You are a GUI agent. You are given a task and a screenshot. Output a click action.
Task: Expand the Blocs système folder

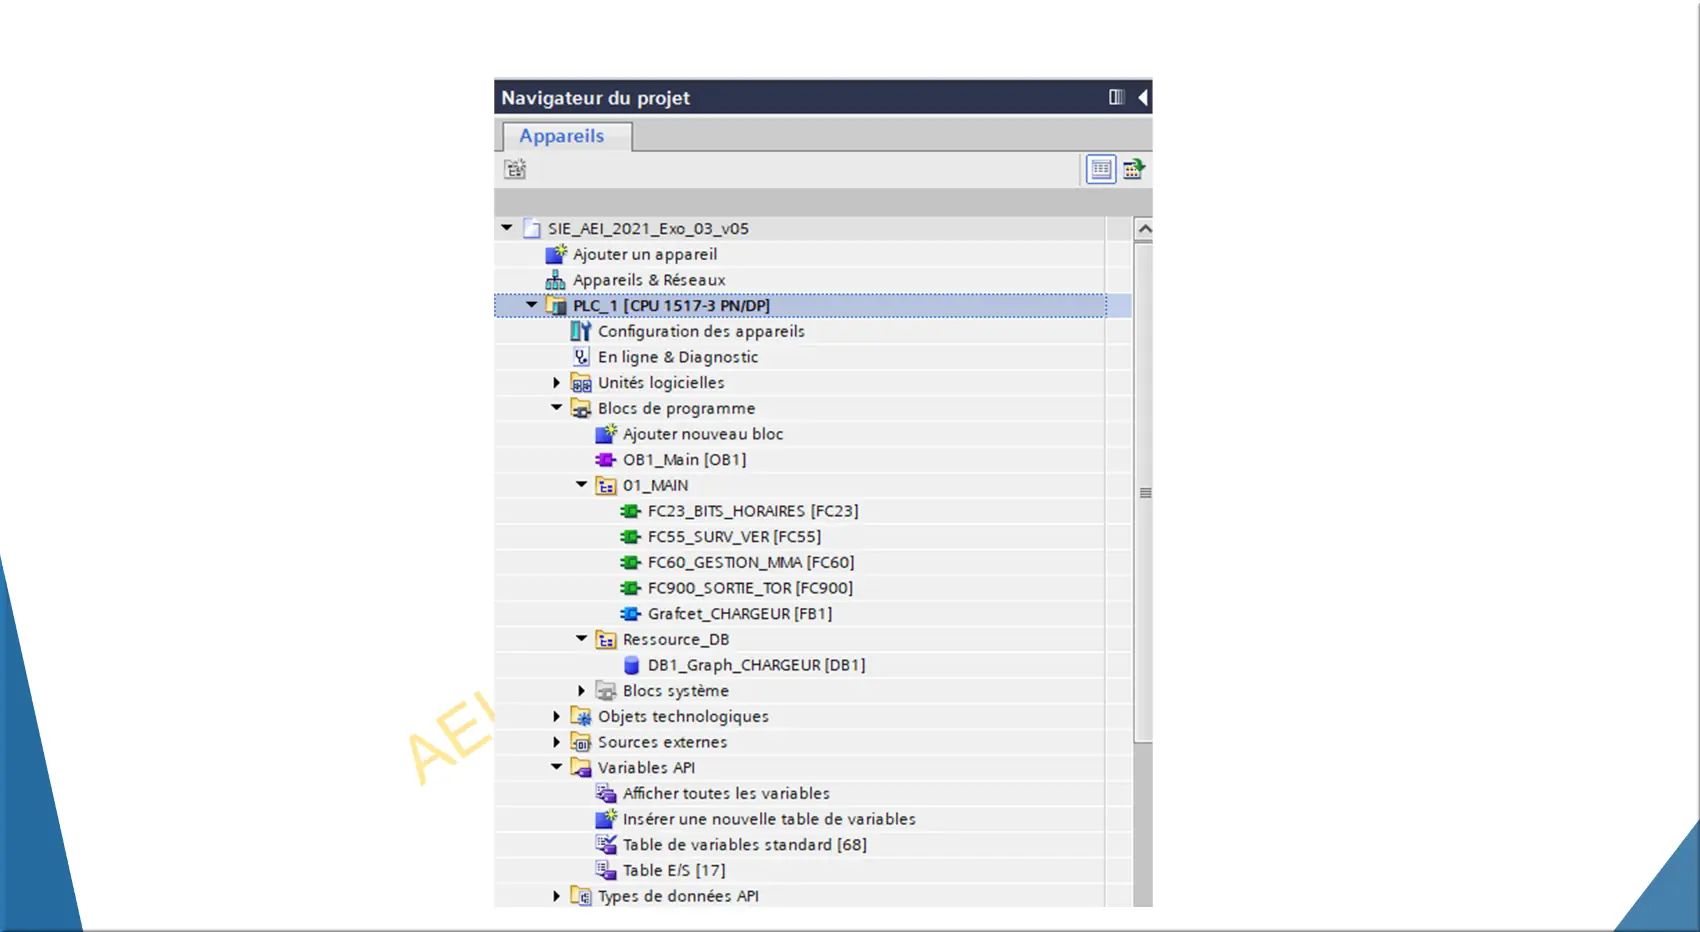582,691
